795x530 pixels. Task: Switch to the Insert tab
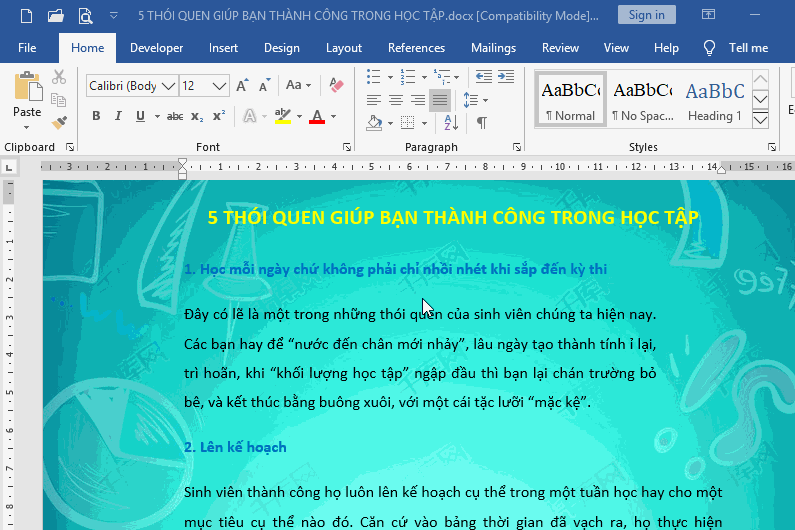click(x=223, y=48)
